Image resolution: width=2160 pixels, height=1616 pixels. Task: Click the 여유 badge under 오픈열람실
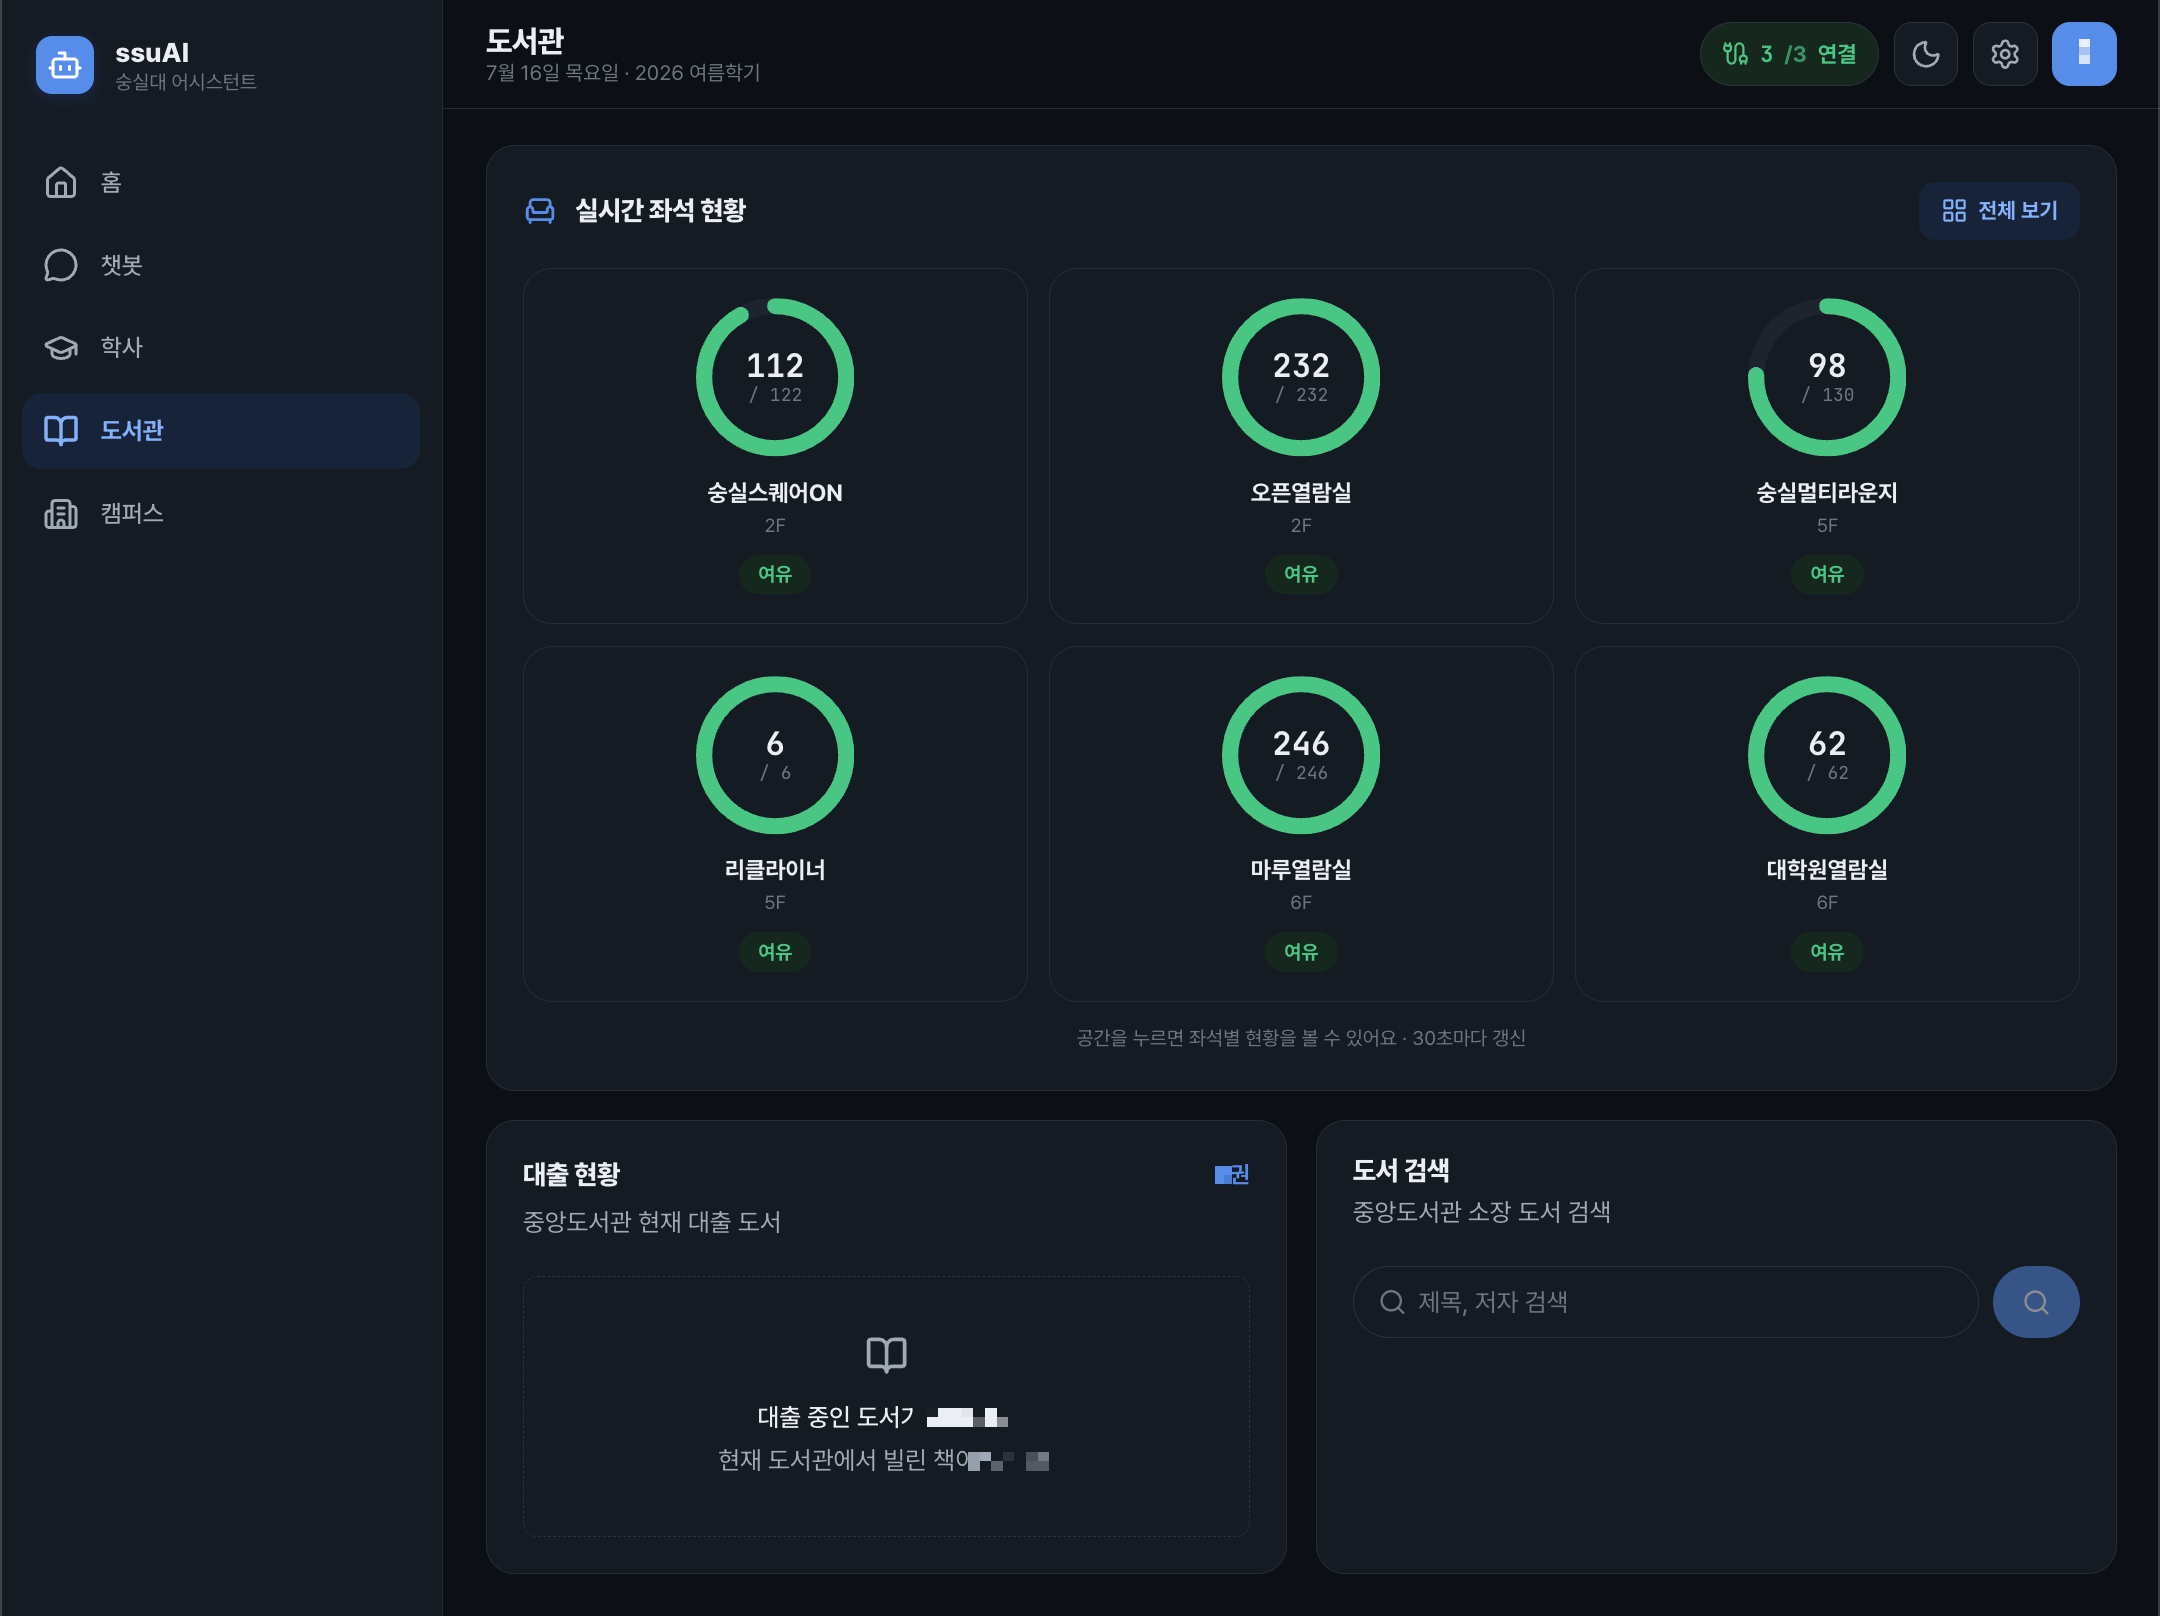click(1301, 574)
